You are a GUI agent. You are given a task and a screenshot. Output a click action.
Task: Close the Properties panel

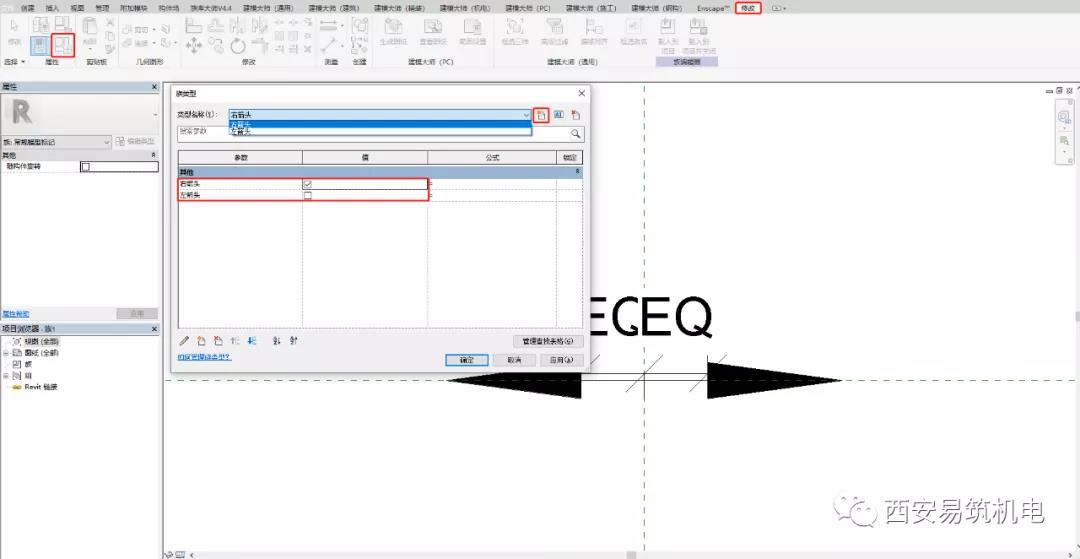tap(154, 87)
